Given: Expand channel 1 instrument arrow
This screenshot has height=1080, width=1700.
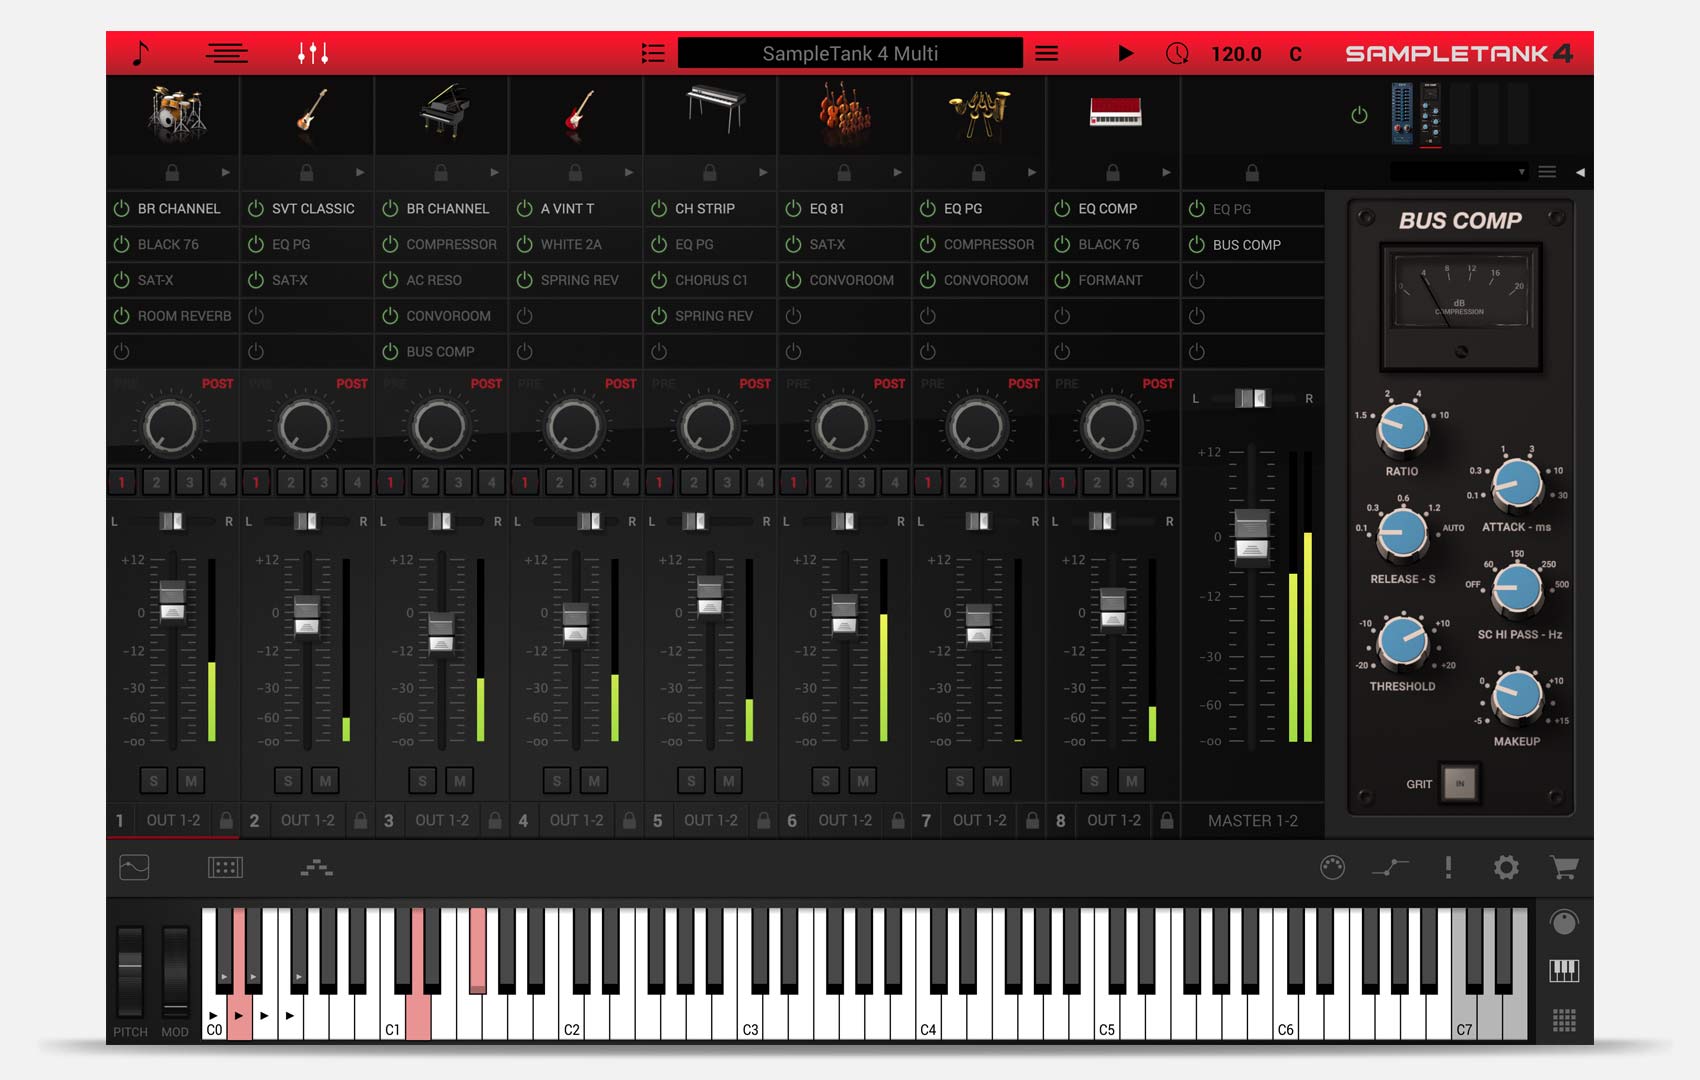Looking at the screenshot, I should tap(225, 172).
